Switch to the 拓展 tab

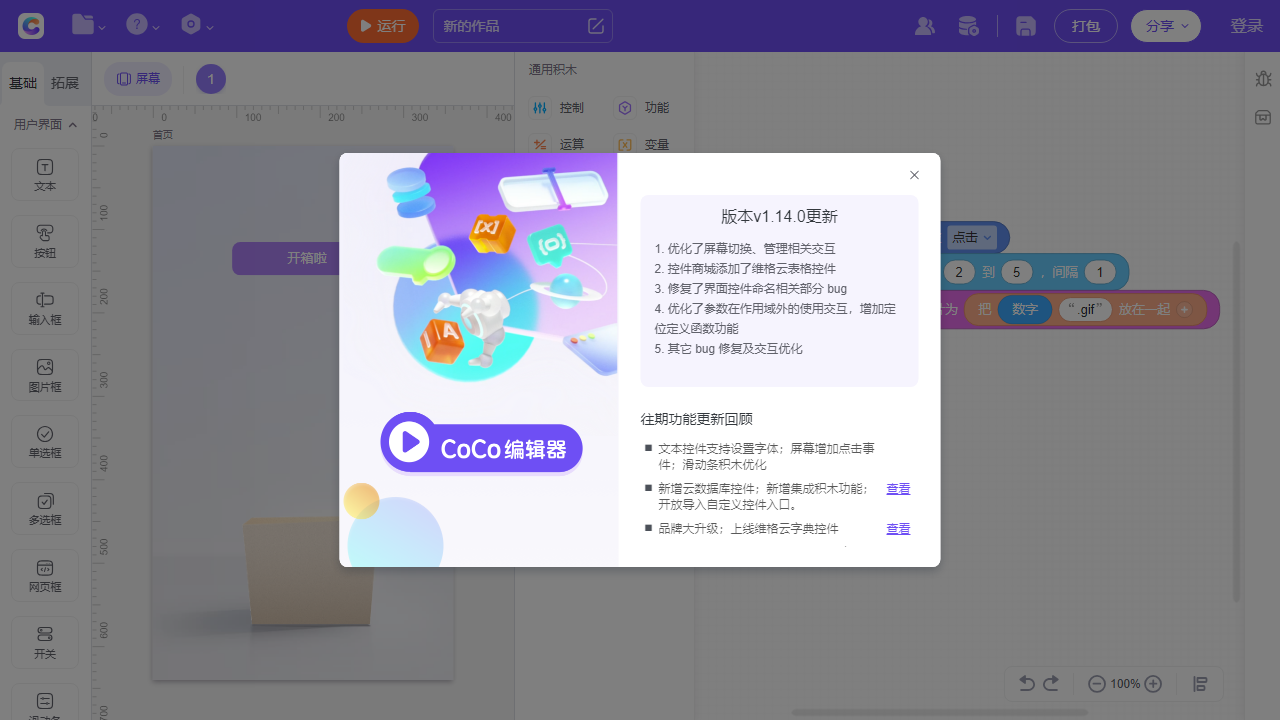point(65,83)
